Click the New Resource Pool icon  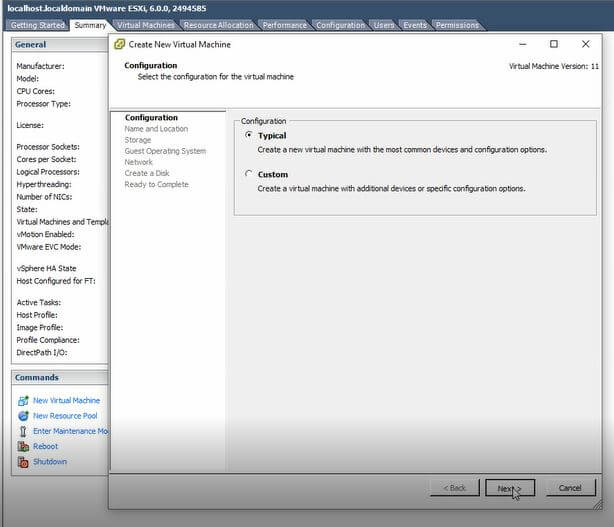coord(23,416)
